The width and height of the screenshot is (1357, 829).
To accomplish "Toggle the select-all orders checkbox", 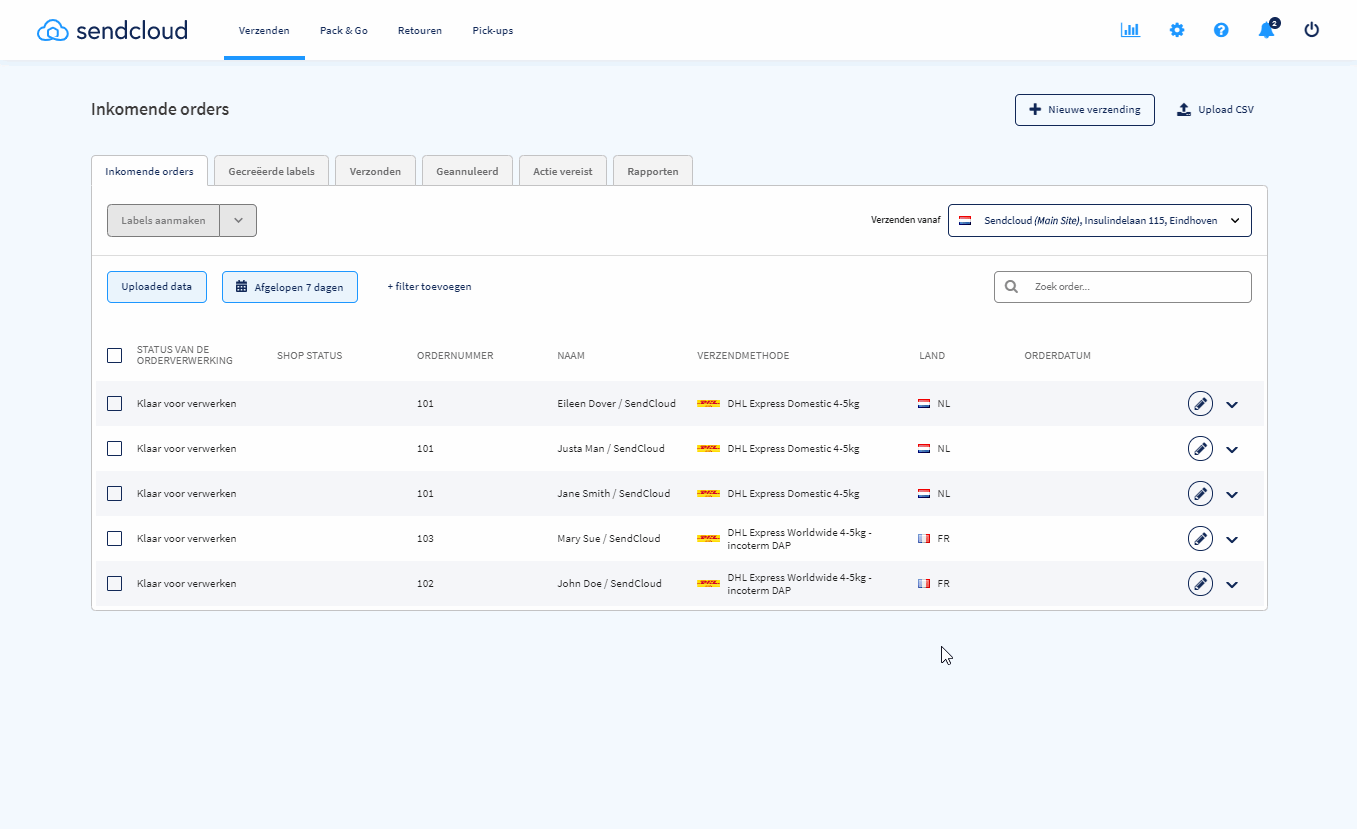I will click(115, 355).
